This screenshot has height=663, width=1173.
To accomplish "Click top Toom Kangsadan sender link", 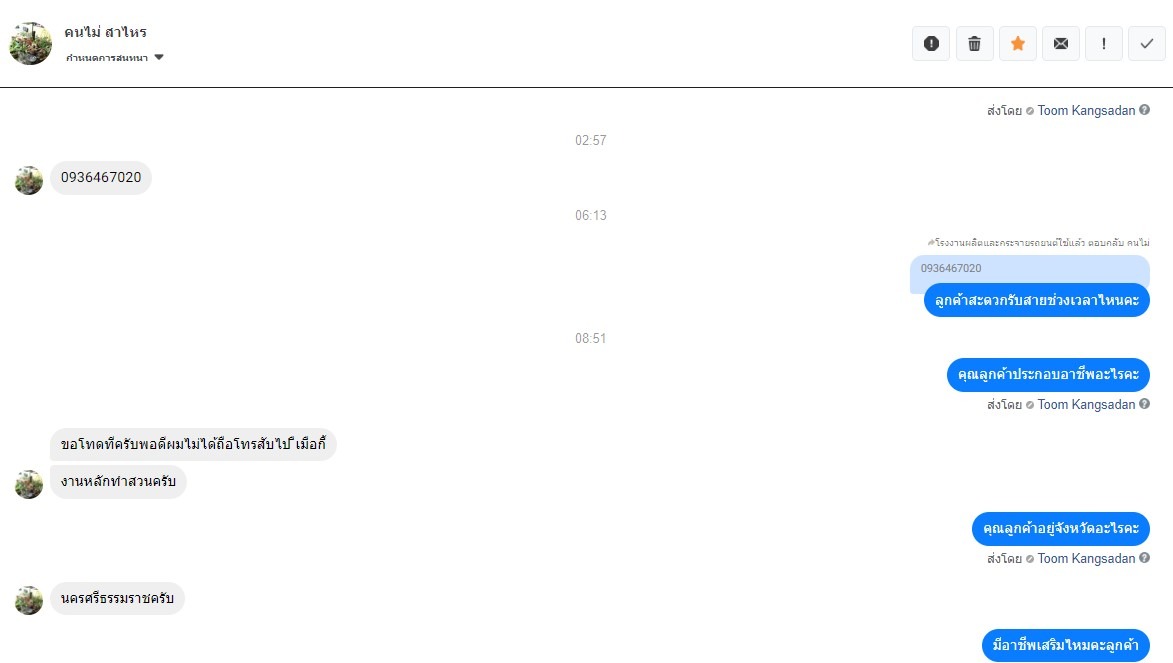I will [1086, 111].
